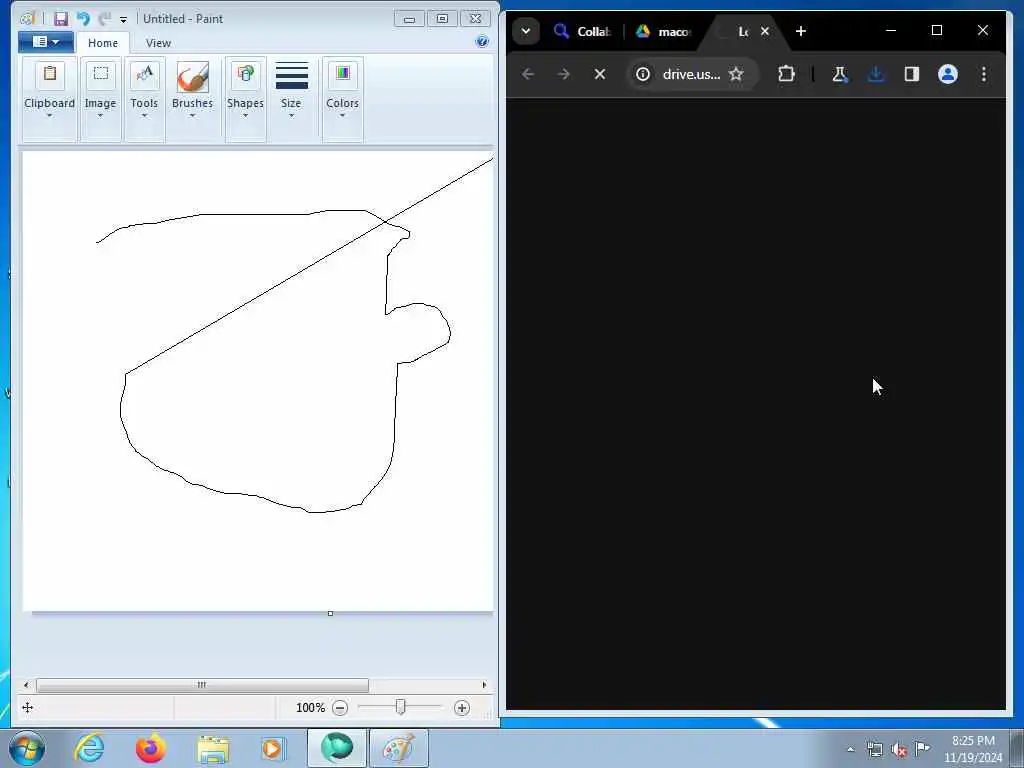Switch to the View ribbon tab
The image size is (1024, 768).
click(158, 43)
